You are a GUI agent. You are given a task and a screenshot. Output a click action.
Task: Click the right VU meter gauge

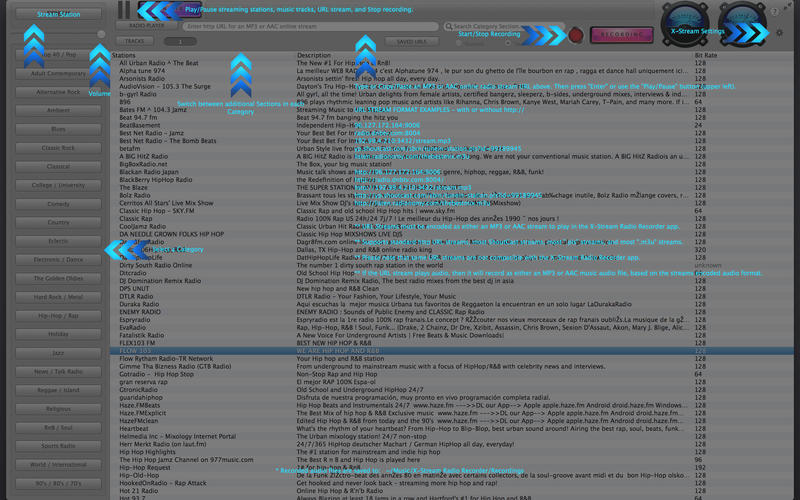click(x=741, y=23)
